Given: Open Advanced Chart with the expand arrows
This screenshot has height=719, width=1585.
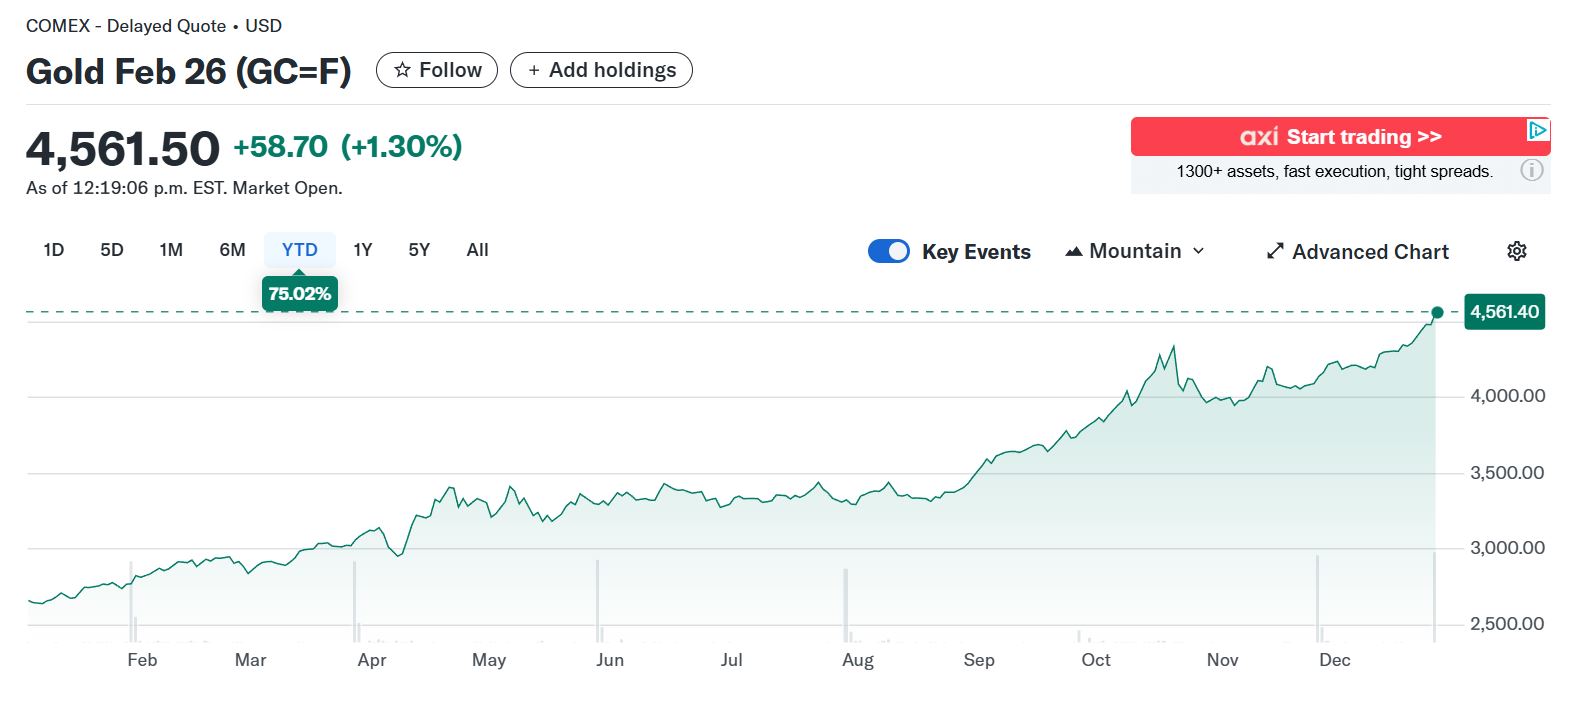Looking at the screenshot, I should coord(1275,251).
